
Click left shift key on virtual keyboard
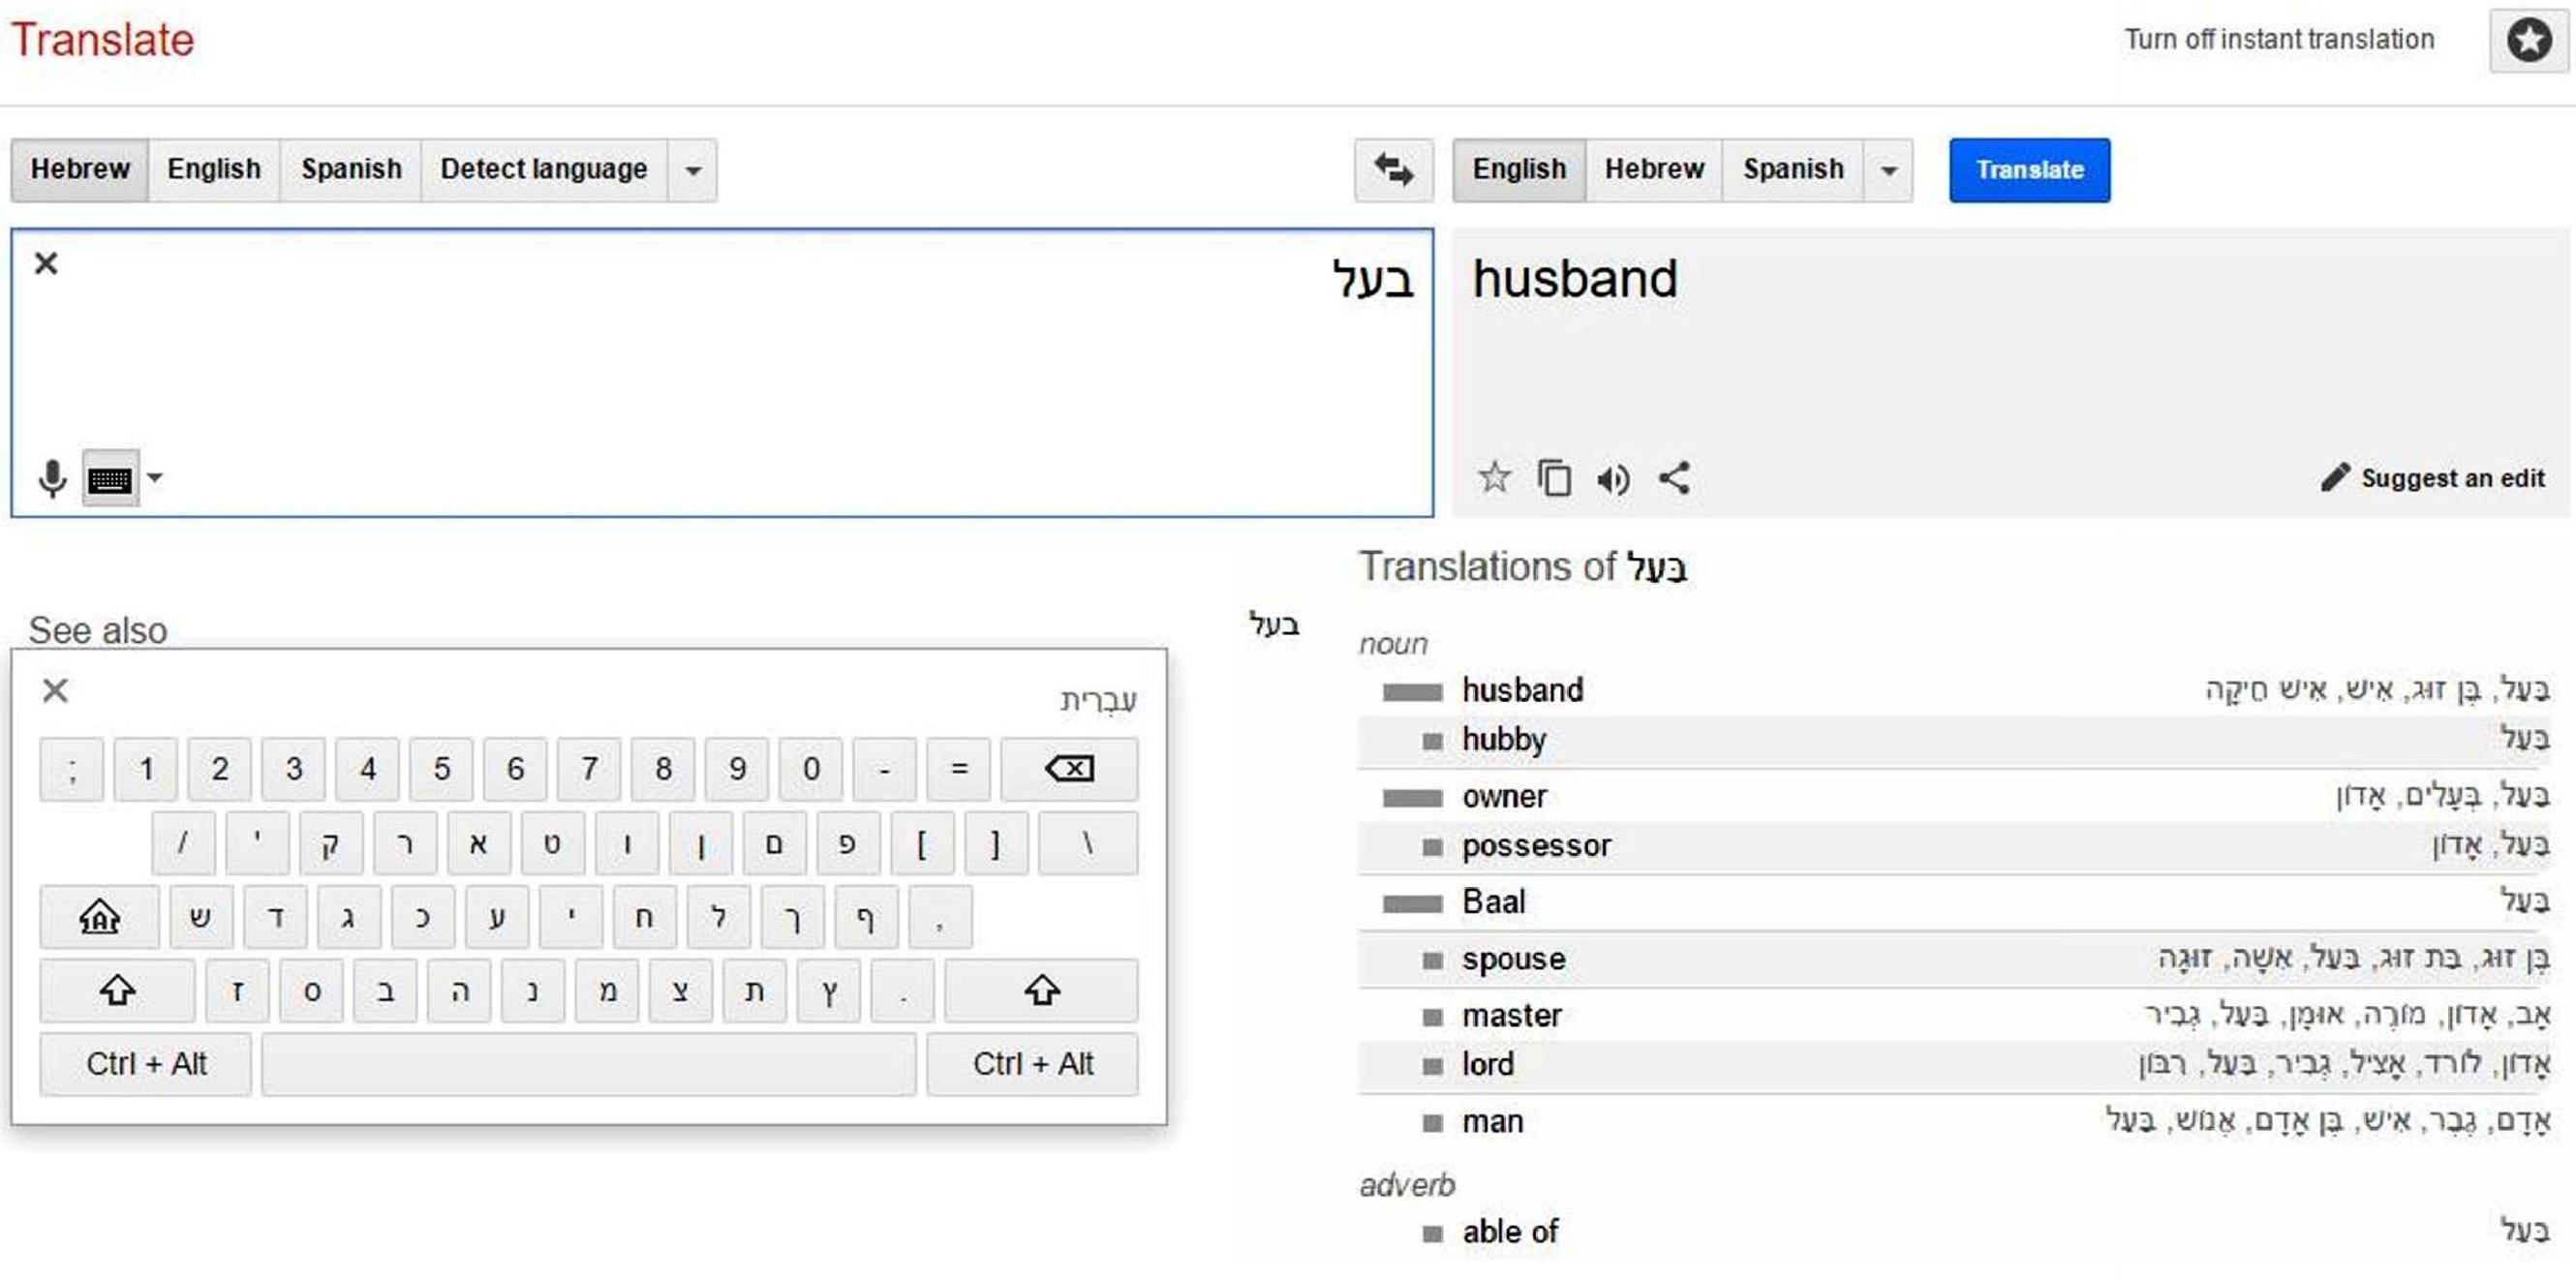[x=117, y=990]
